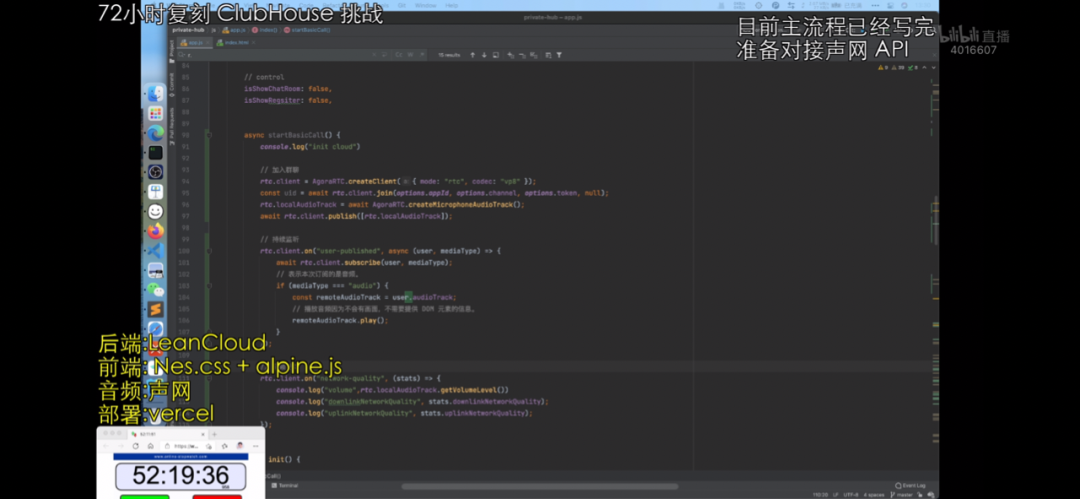Click the browser reload button in timer window
This screenshot has width=1080, height=499.
tap(136, 446)
